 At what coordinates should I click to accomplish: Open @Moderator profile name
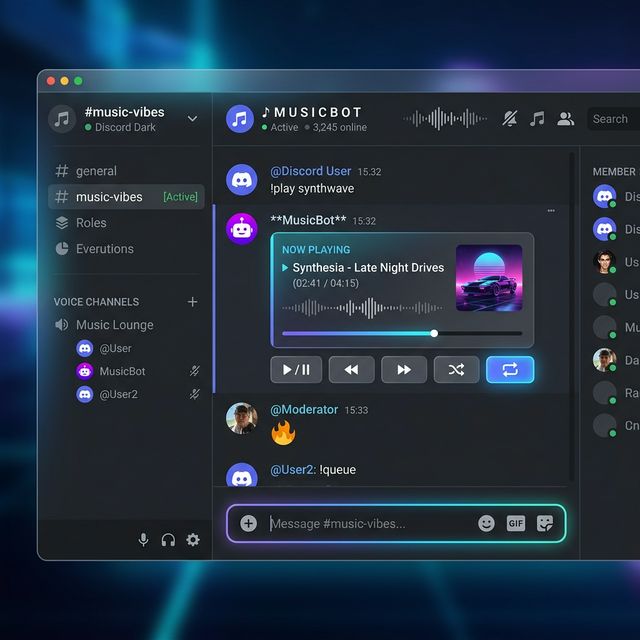304,409
